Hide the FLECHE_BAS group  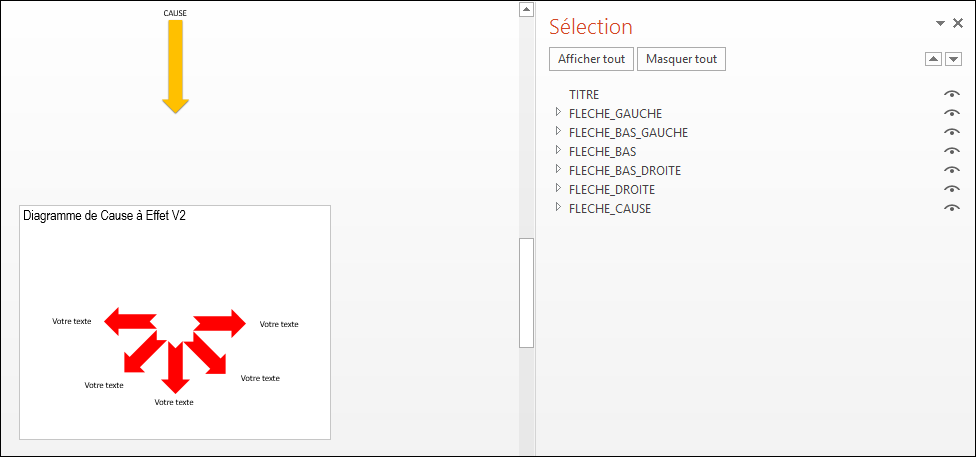[x=952, y=151]
